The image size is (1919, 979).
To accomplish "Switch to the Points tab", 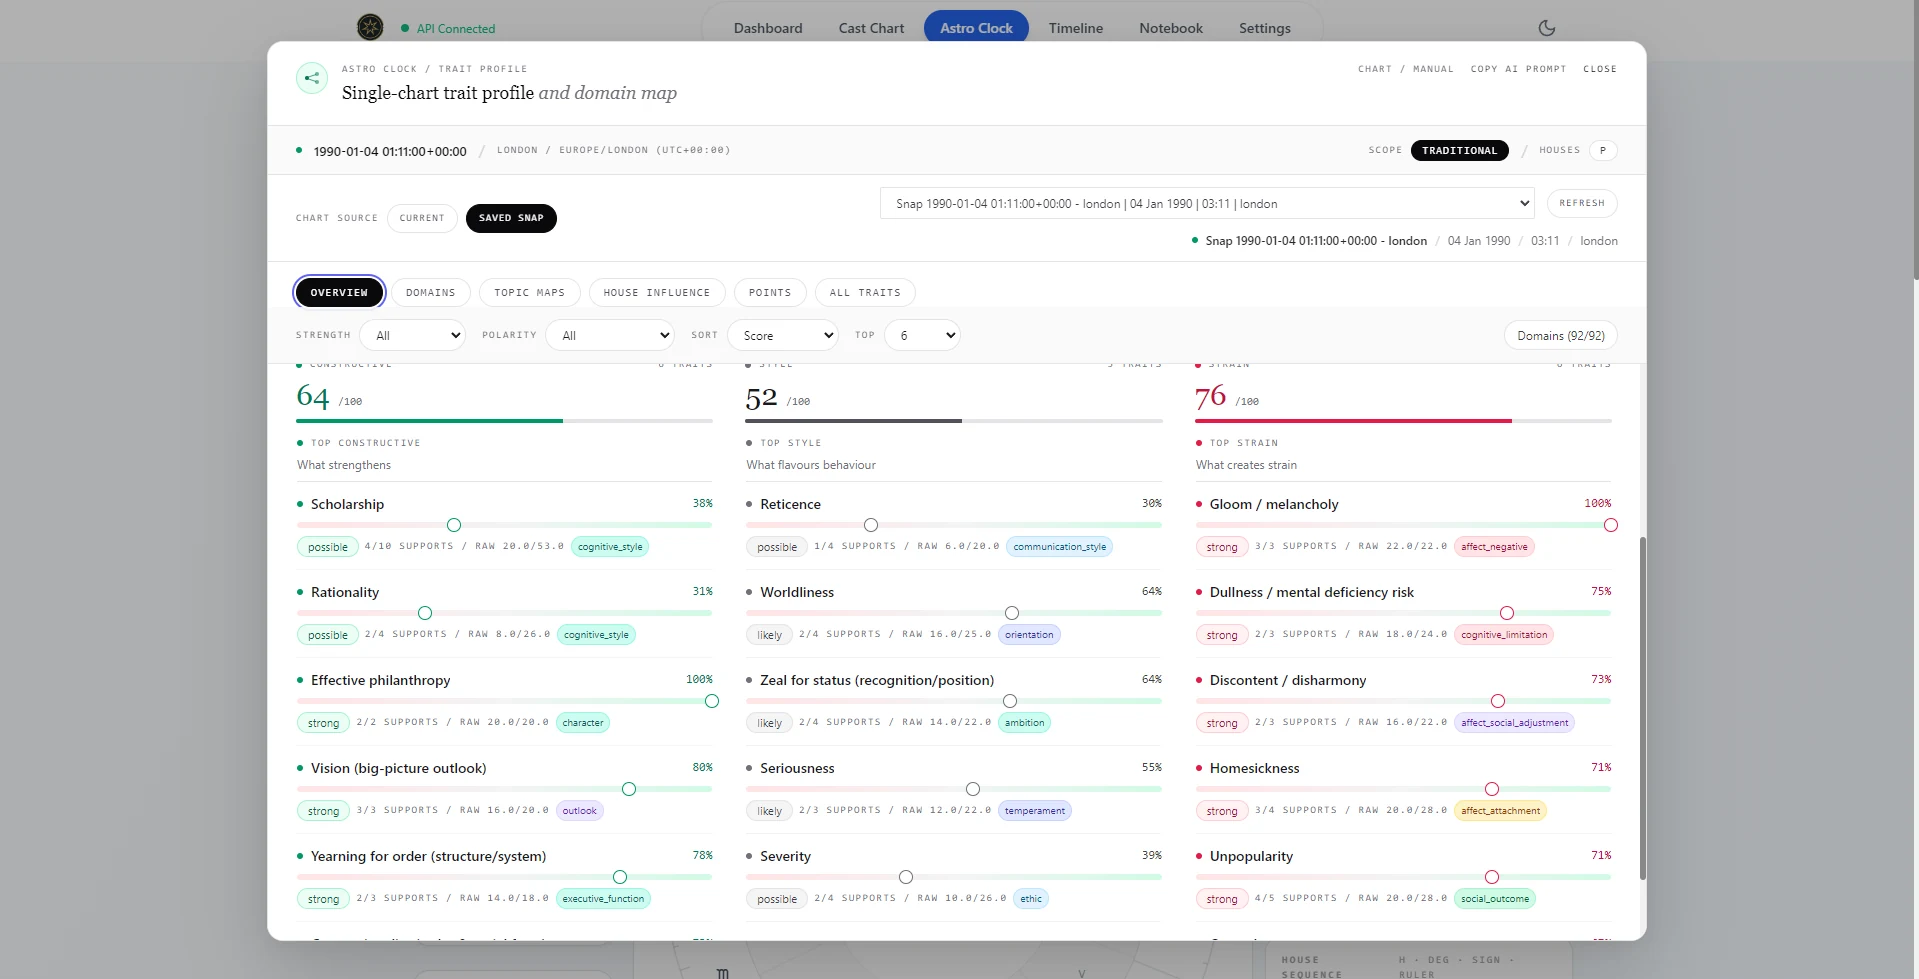I will pyautogui.click(x=770, y=292).
